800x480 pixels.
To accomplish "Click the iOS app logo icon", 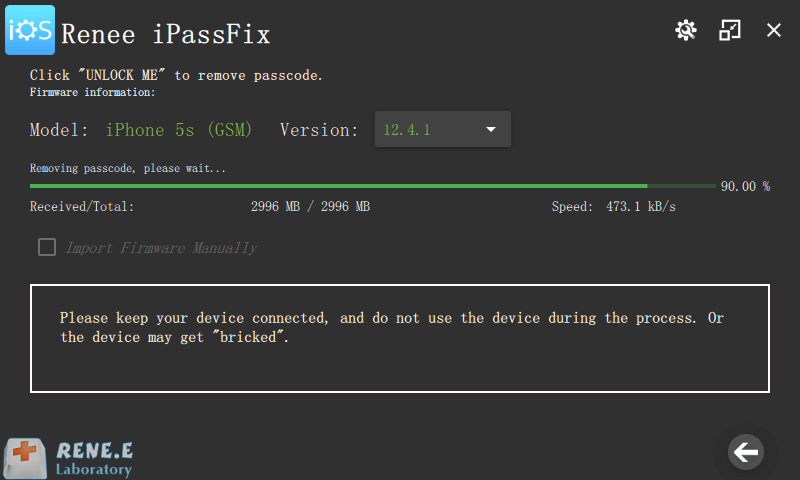I will 30,30.
